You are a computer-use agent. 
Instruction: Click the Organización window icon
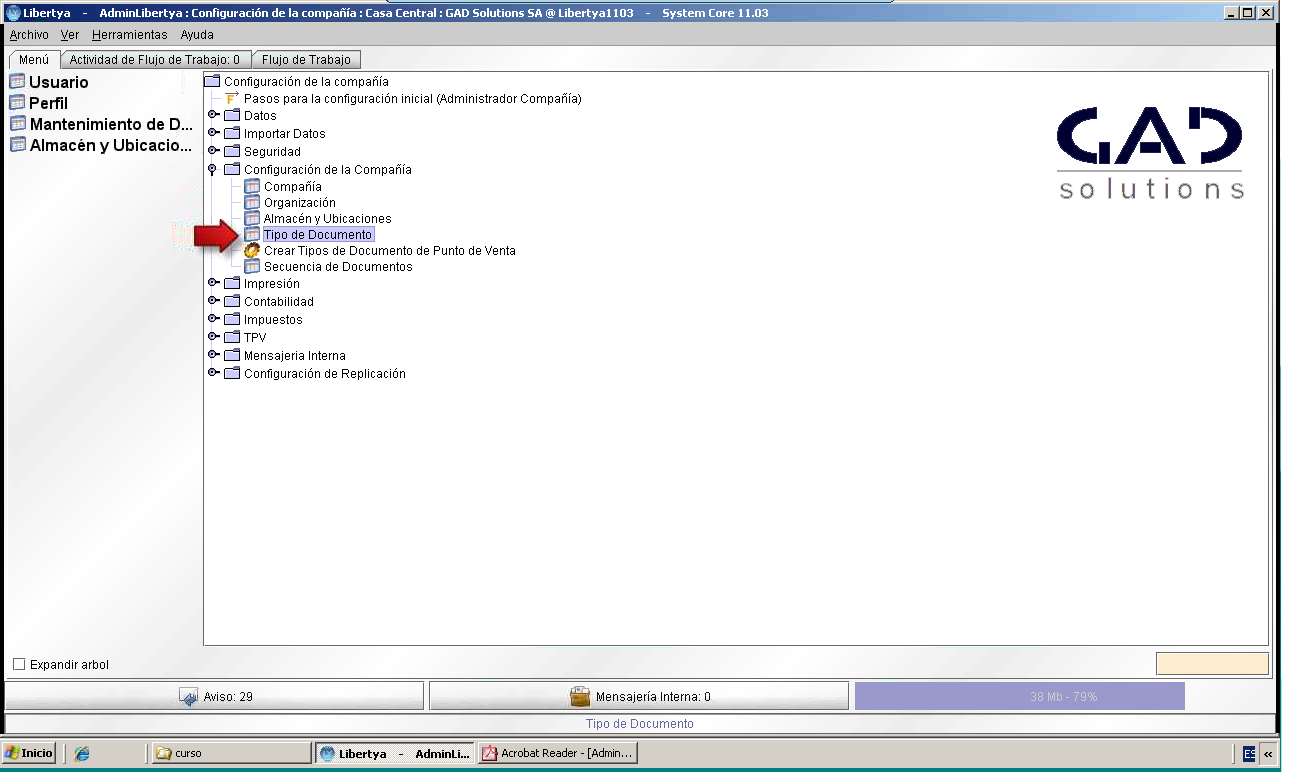point(252,202)
